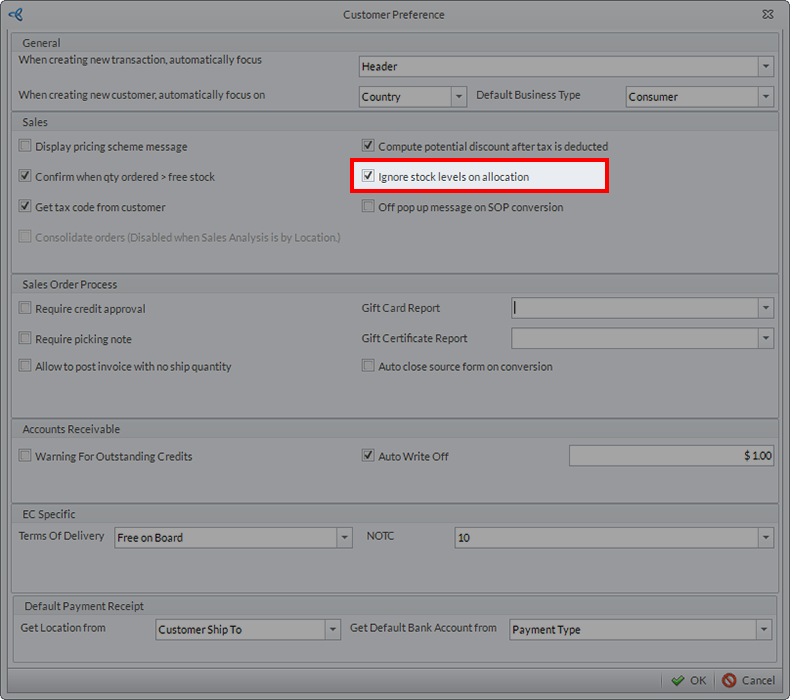Tick Warning For Outstanding Credits
This screenshot has height=700, width=790.
[x=26, y=456]
